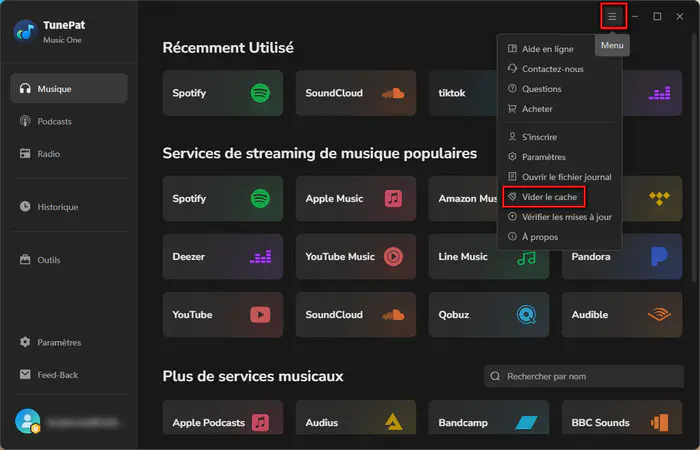Switch to Radio in the sidebar

click(x=69, y=154)
